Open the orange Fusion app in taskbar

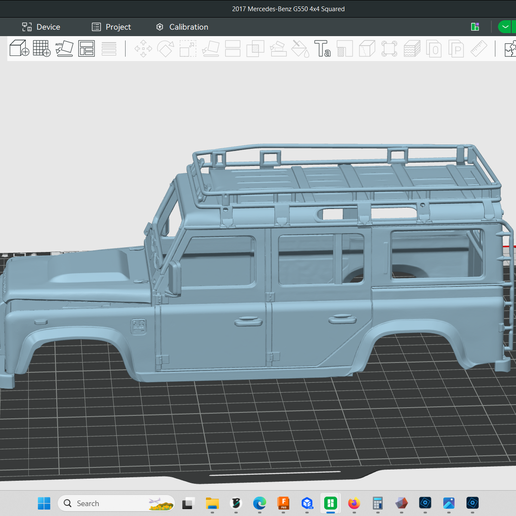(x=283, y=503)
